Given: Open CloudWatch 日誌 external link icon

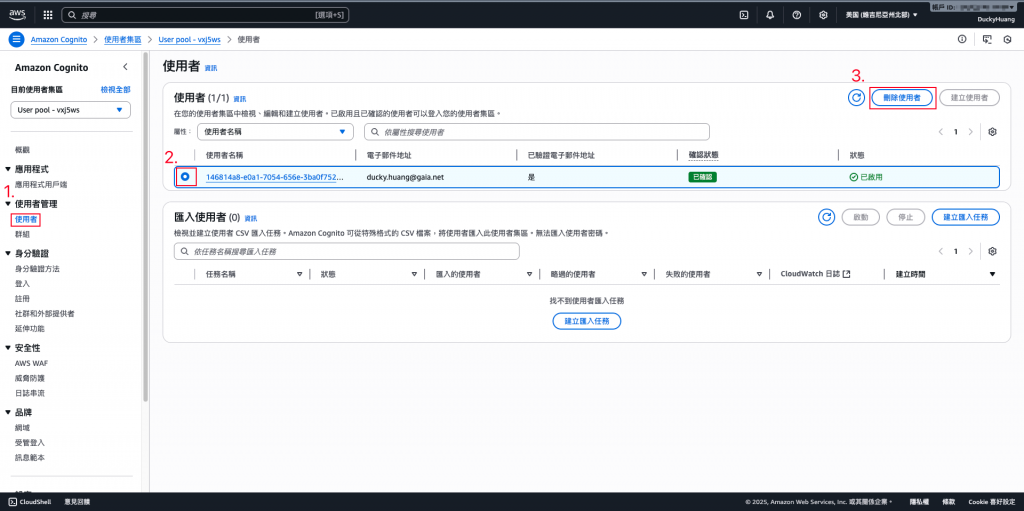Looking at the screenshot, I should pos(847,274).
